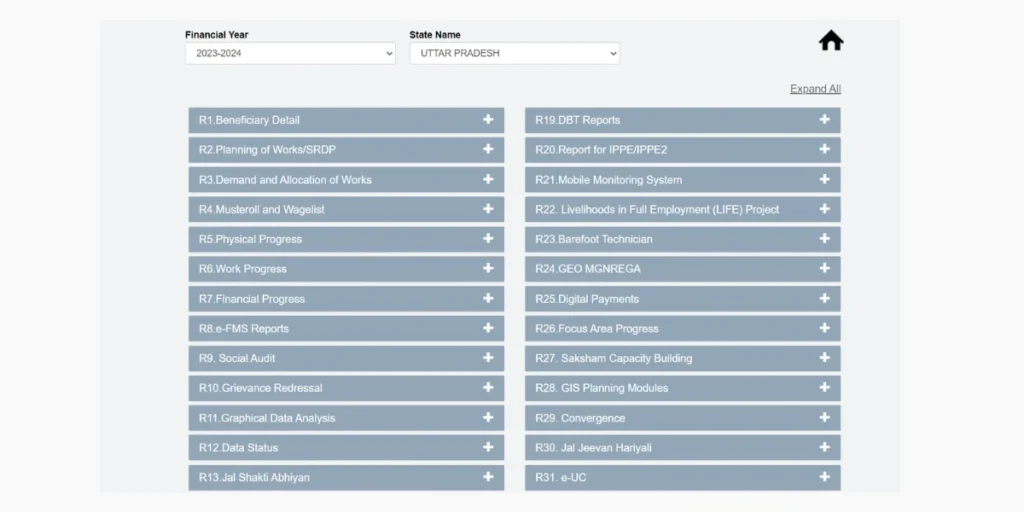The image size is (1024, 512).
Task: Click the Expand All link
Action: (815, 89)
